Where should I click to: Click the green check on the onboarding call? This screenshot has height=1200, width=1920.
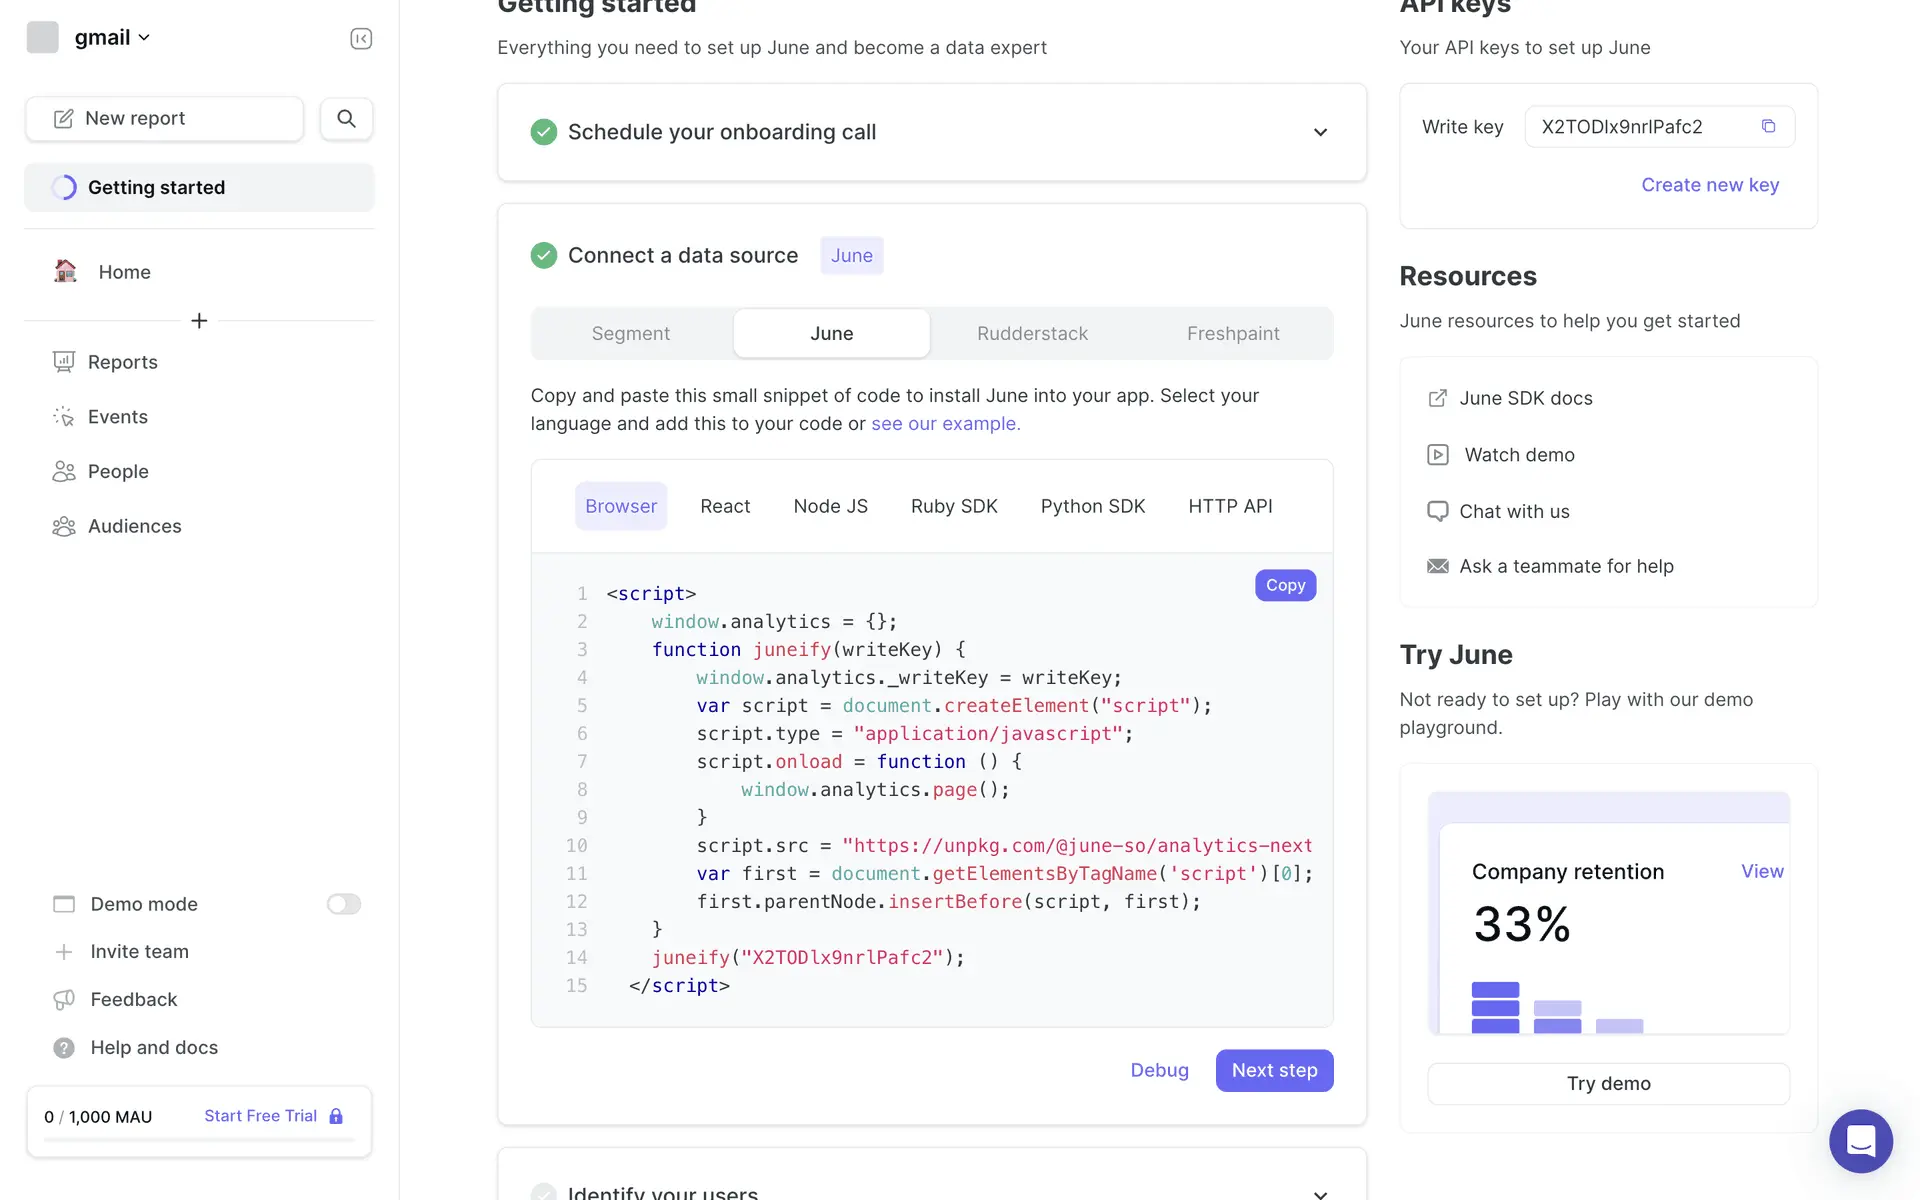(543, 132)
